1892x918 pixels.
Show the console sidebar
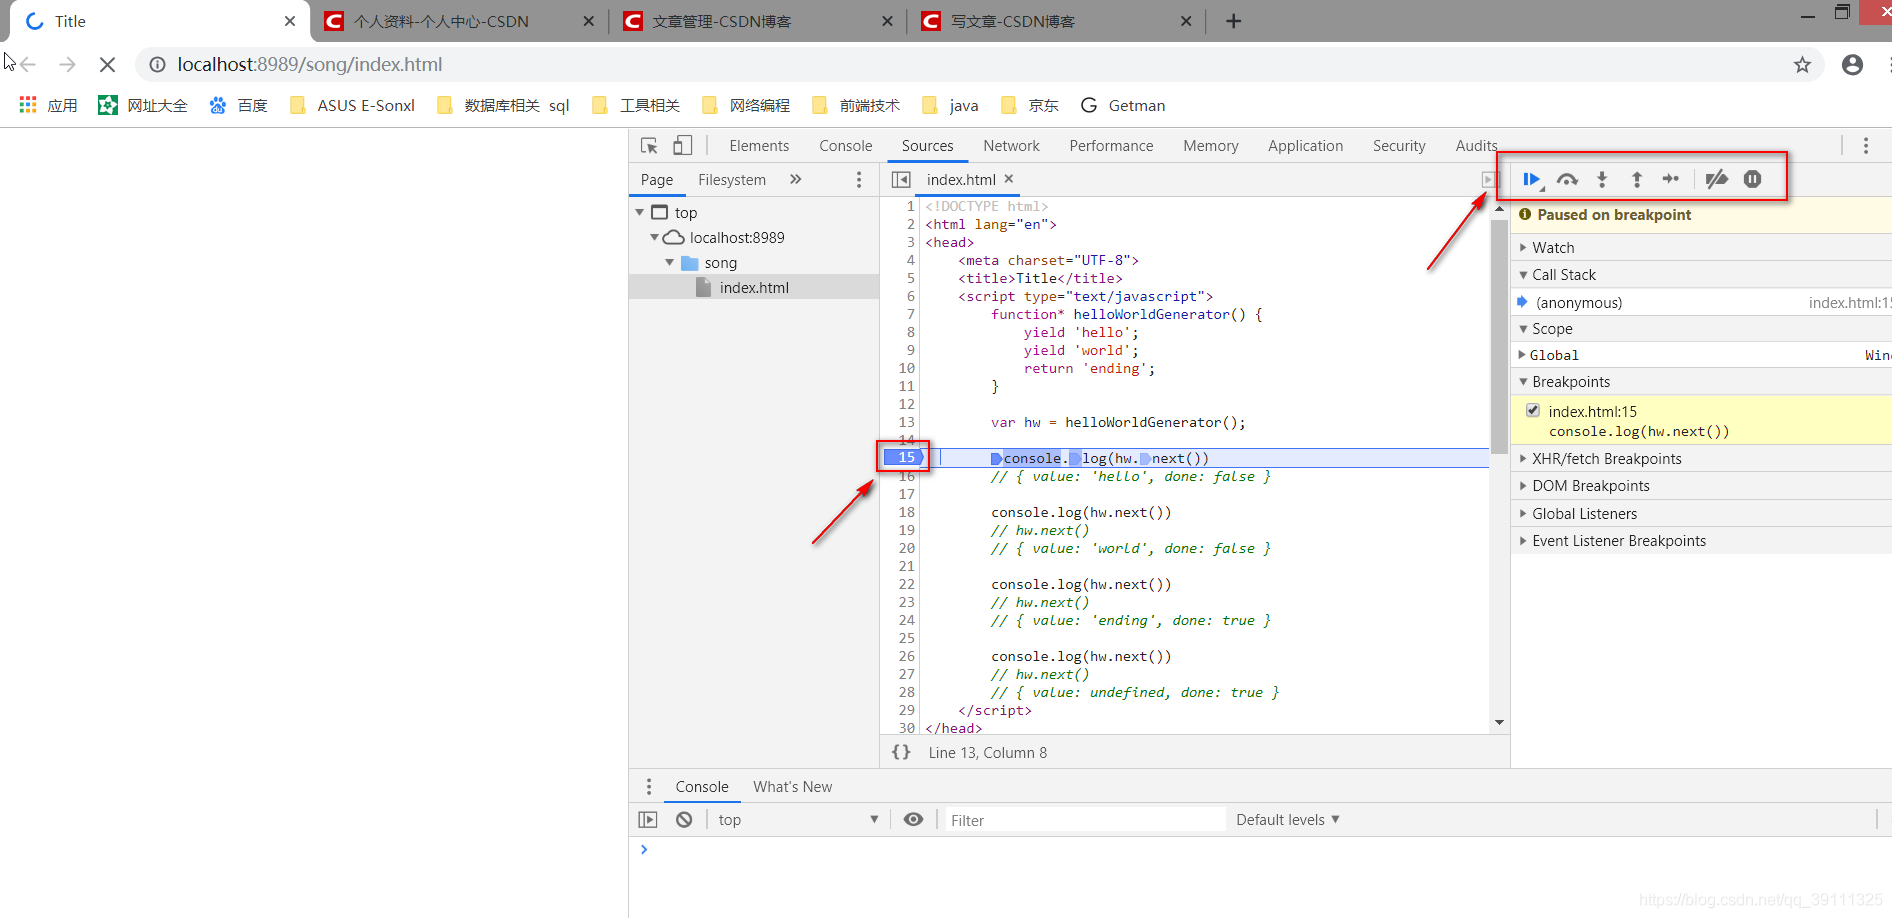[648, 820]
